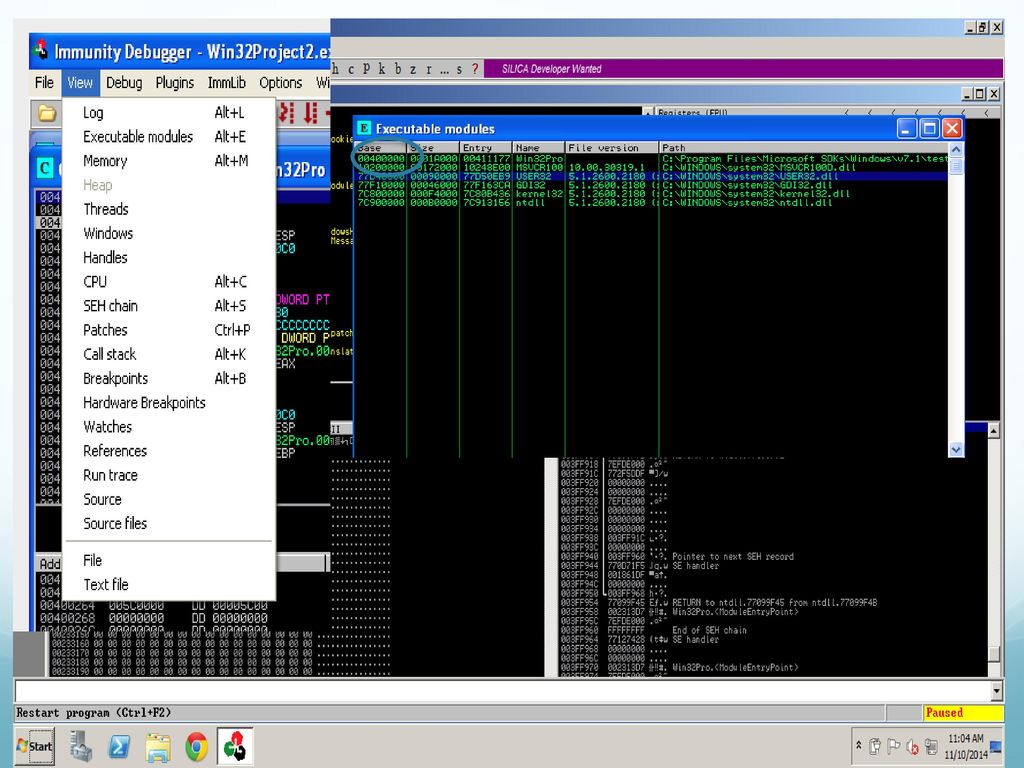
Task: Select Source files in the View menu
Action: pos(168,523)
